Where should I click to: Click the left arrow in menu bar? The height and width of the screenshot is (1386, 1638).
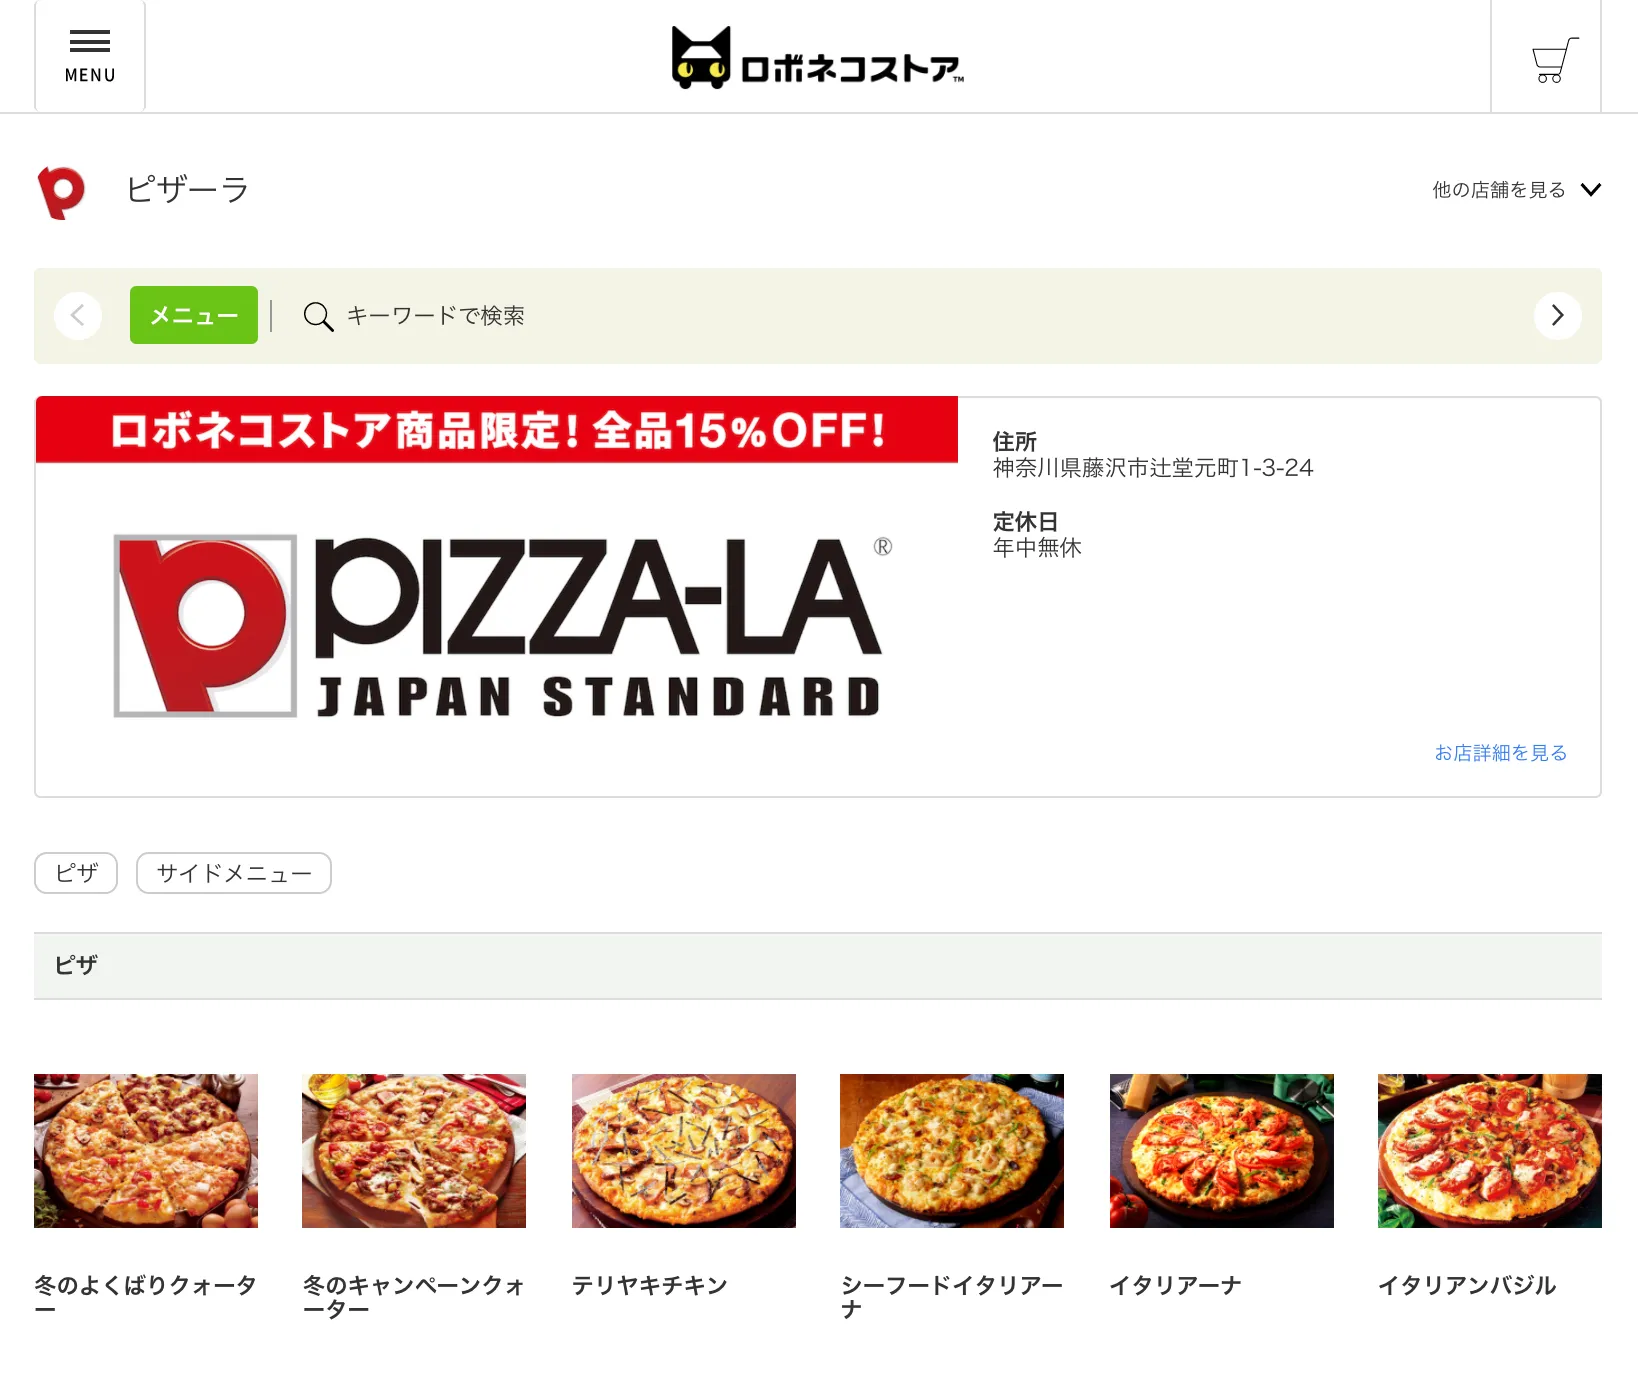(78, 316)
